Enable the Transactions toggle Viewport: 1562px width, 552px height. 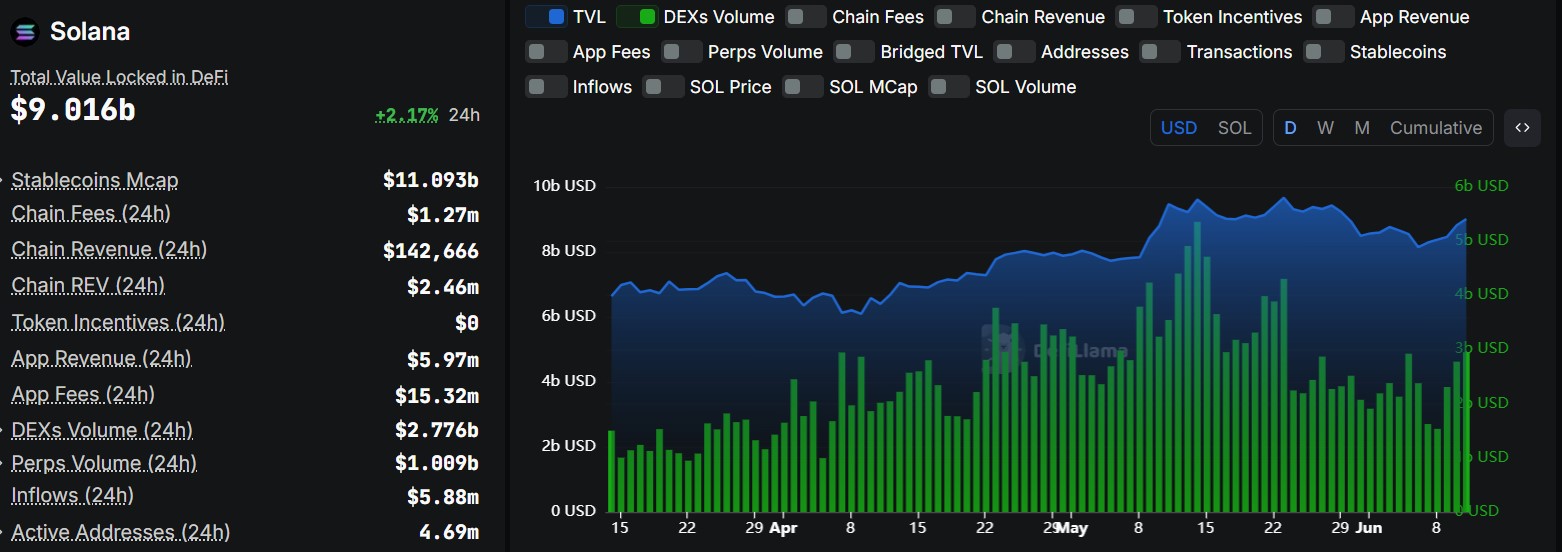coord(1160,52)
